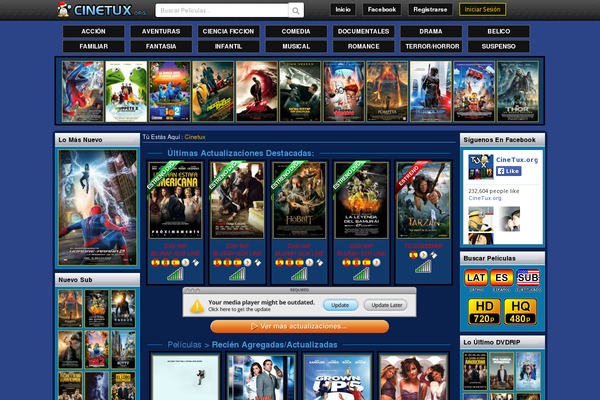This screenshot has width=600, height=400.
Task: Focus the Buscar Películas search field
Action: pyautogui.click(x=222, y=11)
